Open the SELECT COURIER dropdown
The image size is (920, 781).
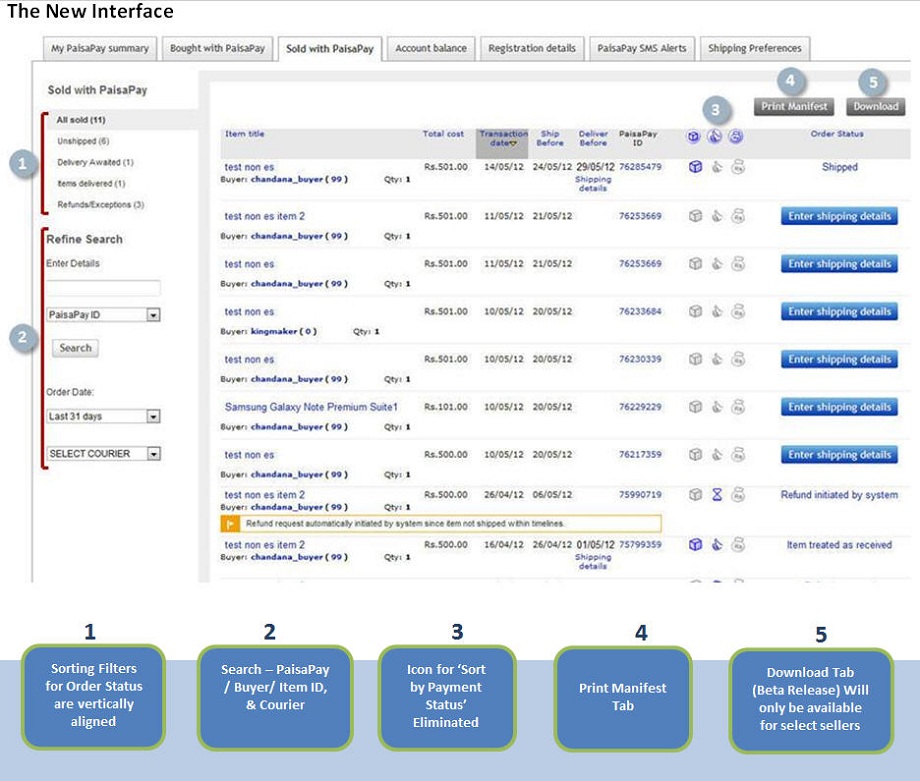click(x=103, y=454)
